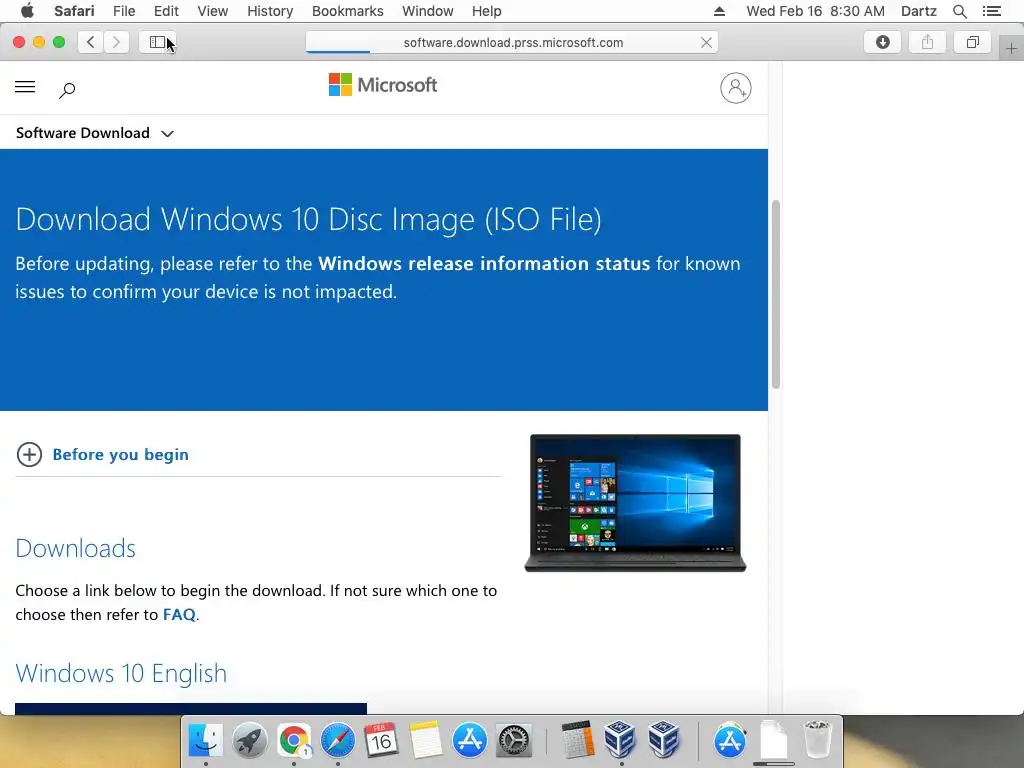This screenshot has height=768, width=1024.
Task: Click the Microsoft site search magnifier icon
Action: pos(67,89)
